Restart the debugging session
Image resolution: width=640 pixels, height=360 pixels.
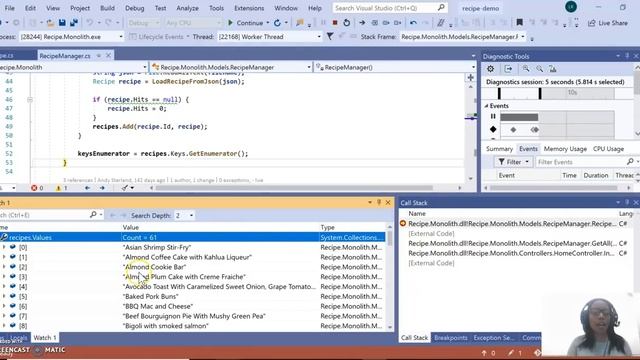347,23
